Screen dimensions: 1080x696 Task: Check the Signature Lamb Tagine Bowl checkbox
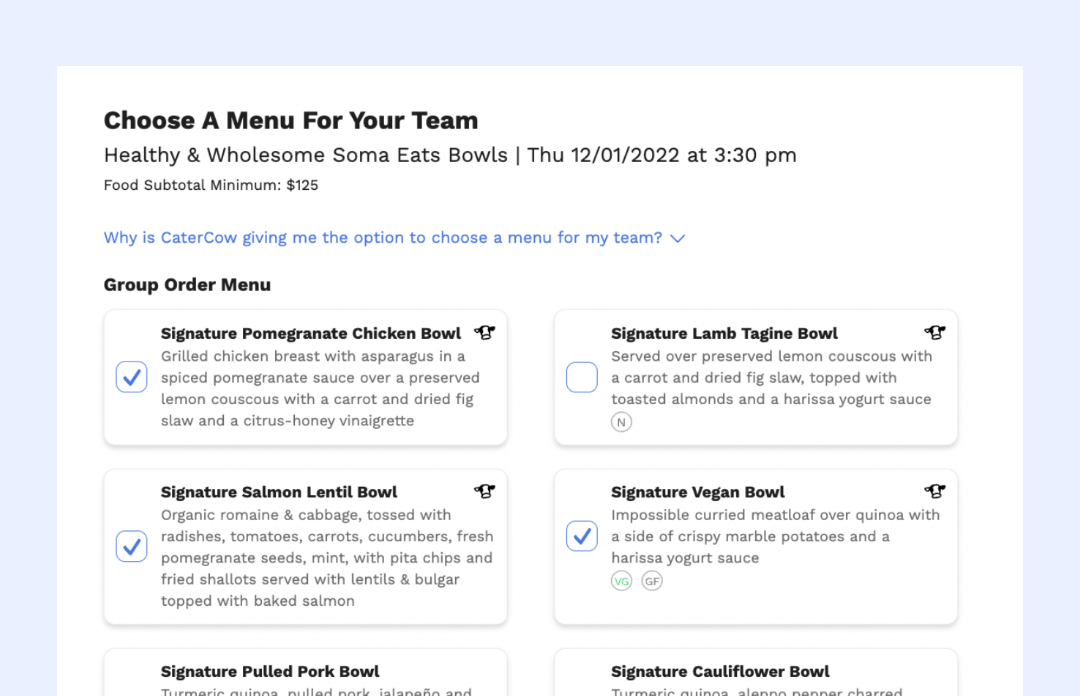(582, 377)
